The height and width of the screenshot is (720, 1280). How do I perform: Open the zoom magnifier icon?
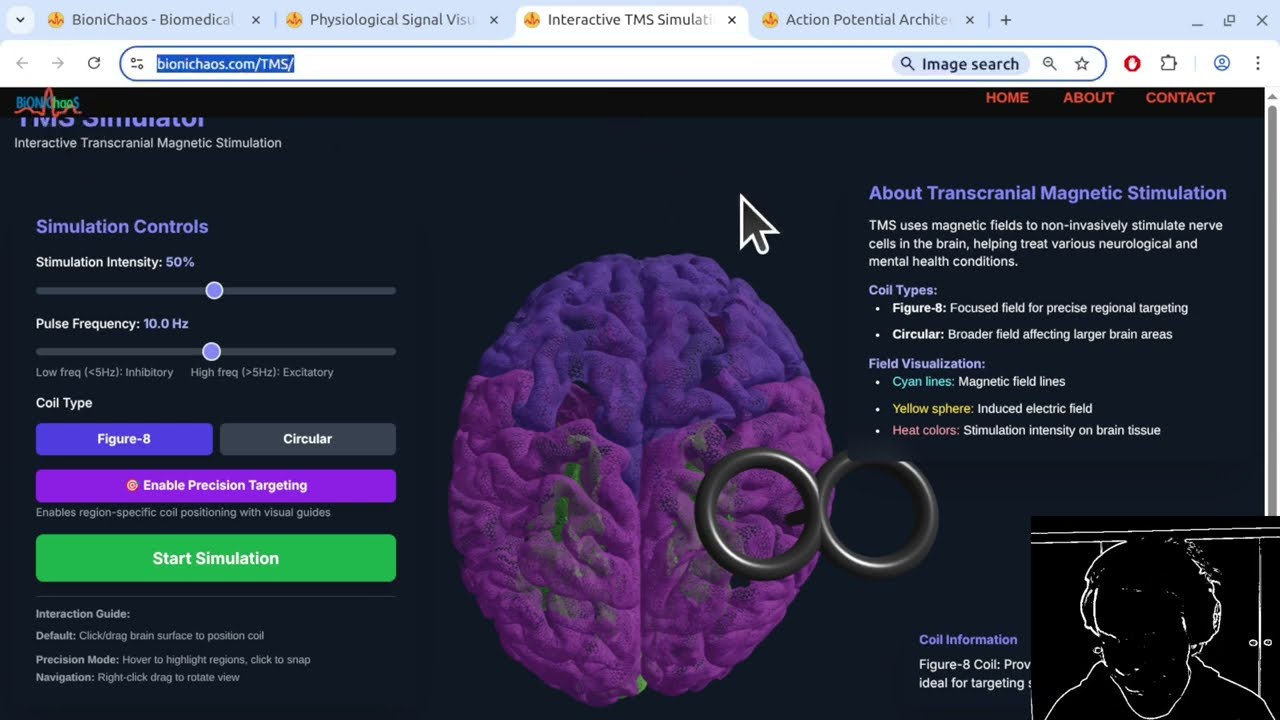coord(1049,63)
